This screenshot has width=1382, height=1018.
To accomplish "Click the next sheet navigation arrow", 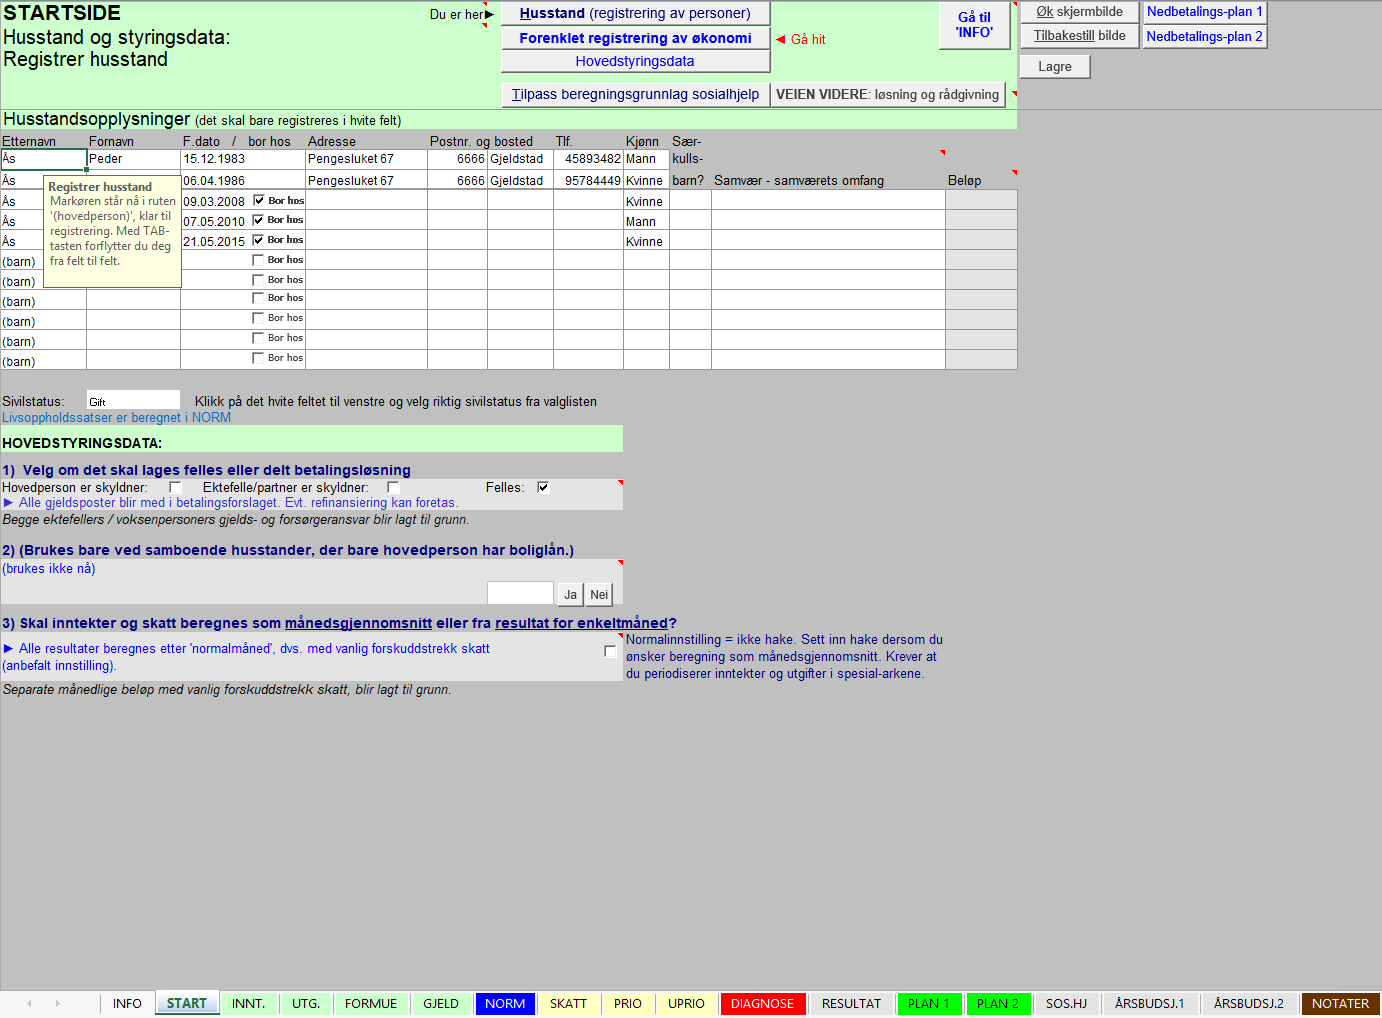I will (57, 1003).
